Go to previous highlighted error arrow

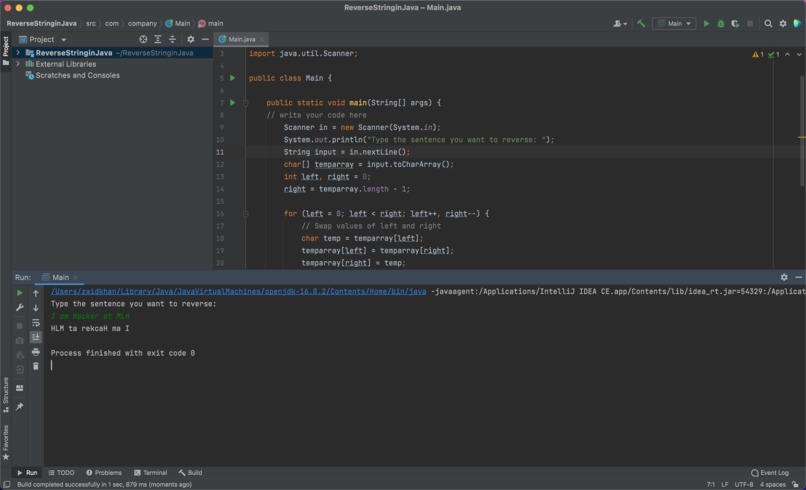787,54
